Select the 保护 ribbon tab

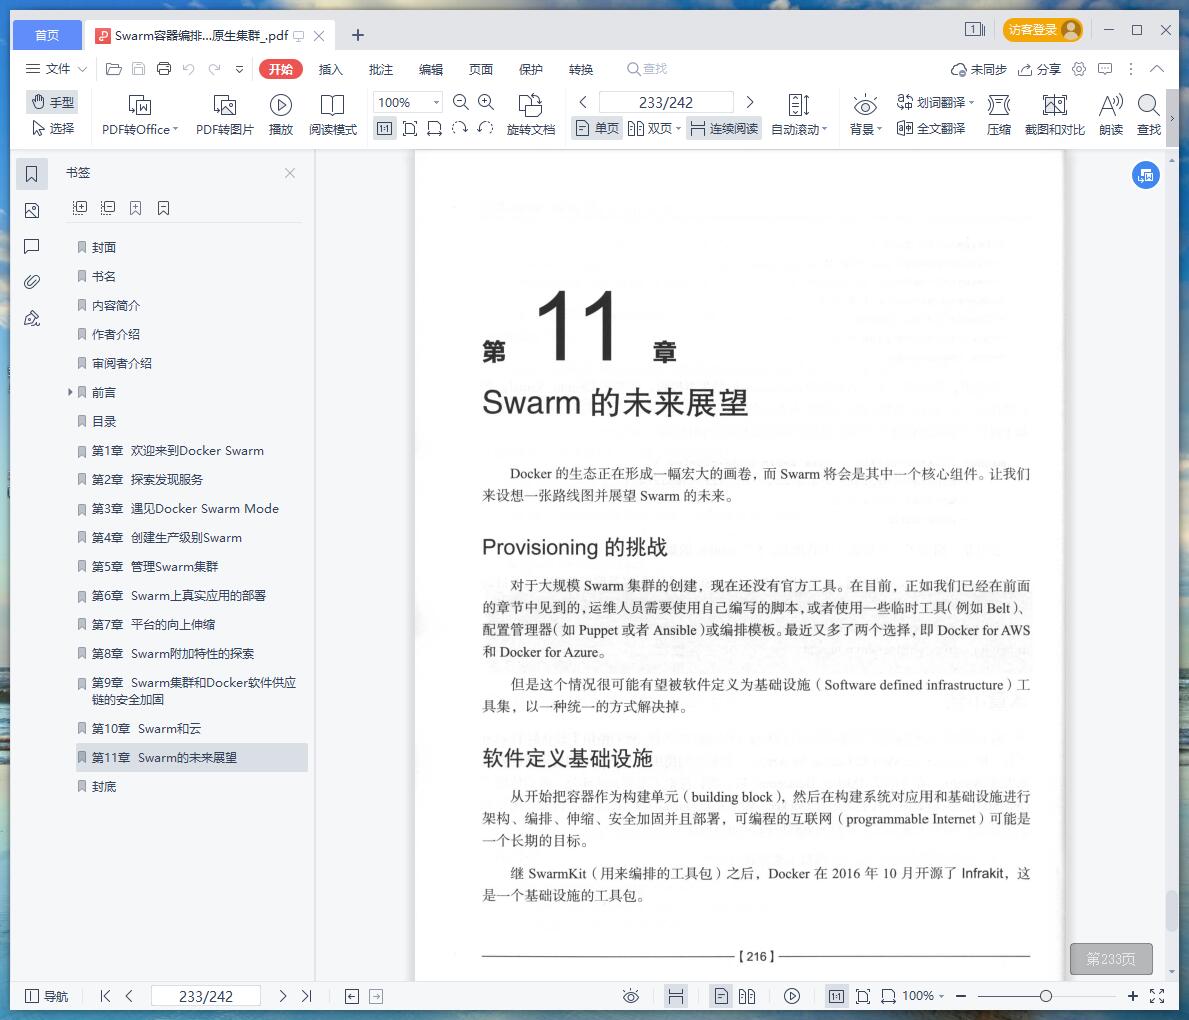[531, 69]
